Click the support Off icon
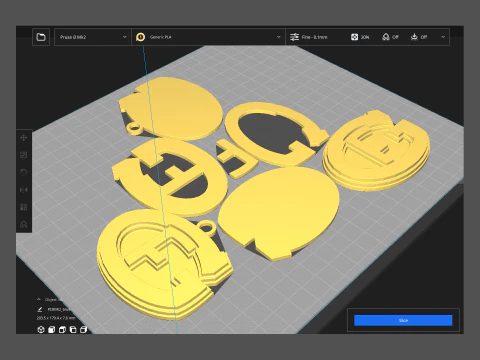 [386, 37]
